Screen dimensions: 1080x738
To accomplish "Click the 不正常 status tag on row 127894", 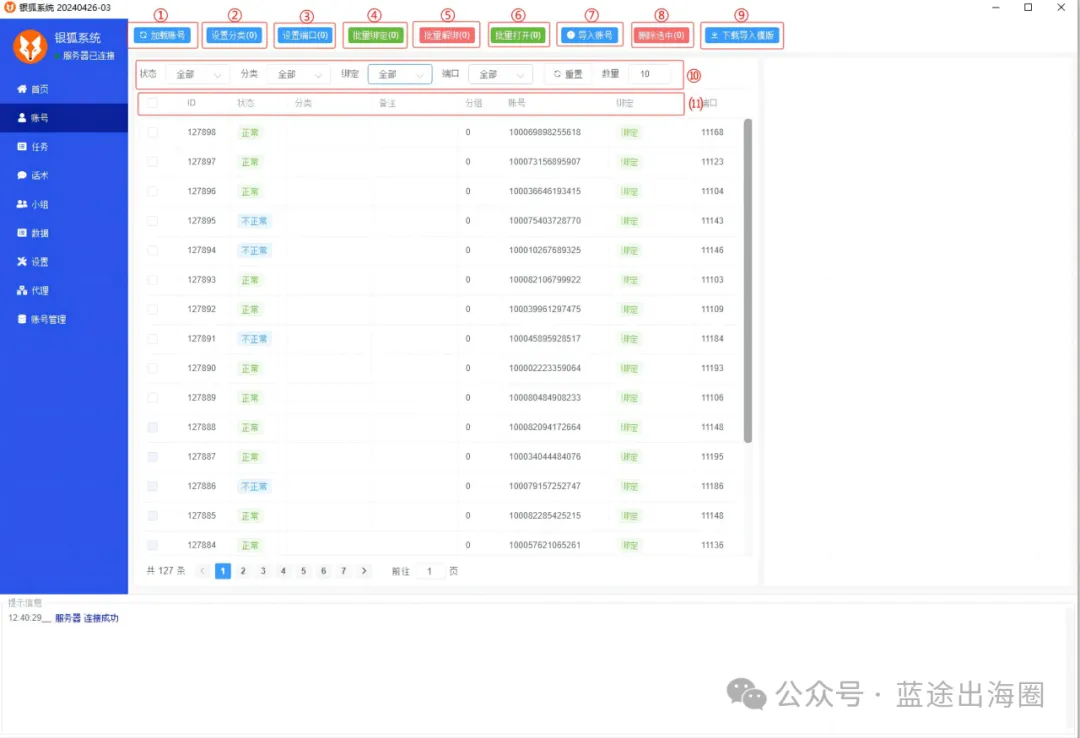I will click(x=254, y=251).
